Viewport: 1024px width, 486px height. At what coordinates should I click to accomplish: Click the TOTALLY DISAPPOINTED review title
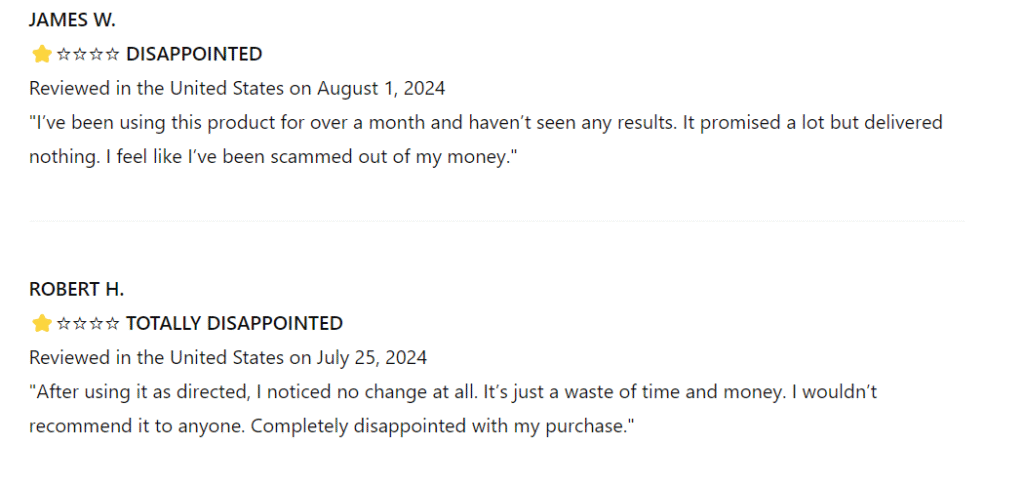pyautogui.click(x=234, y=323)
